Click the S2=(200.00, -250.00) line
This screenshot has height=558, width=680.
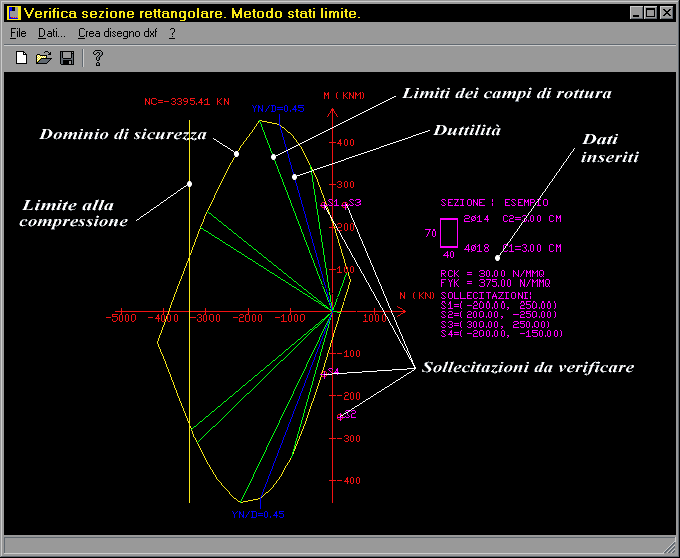tap(499, 315)
